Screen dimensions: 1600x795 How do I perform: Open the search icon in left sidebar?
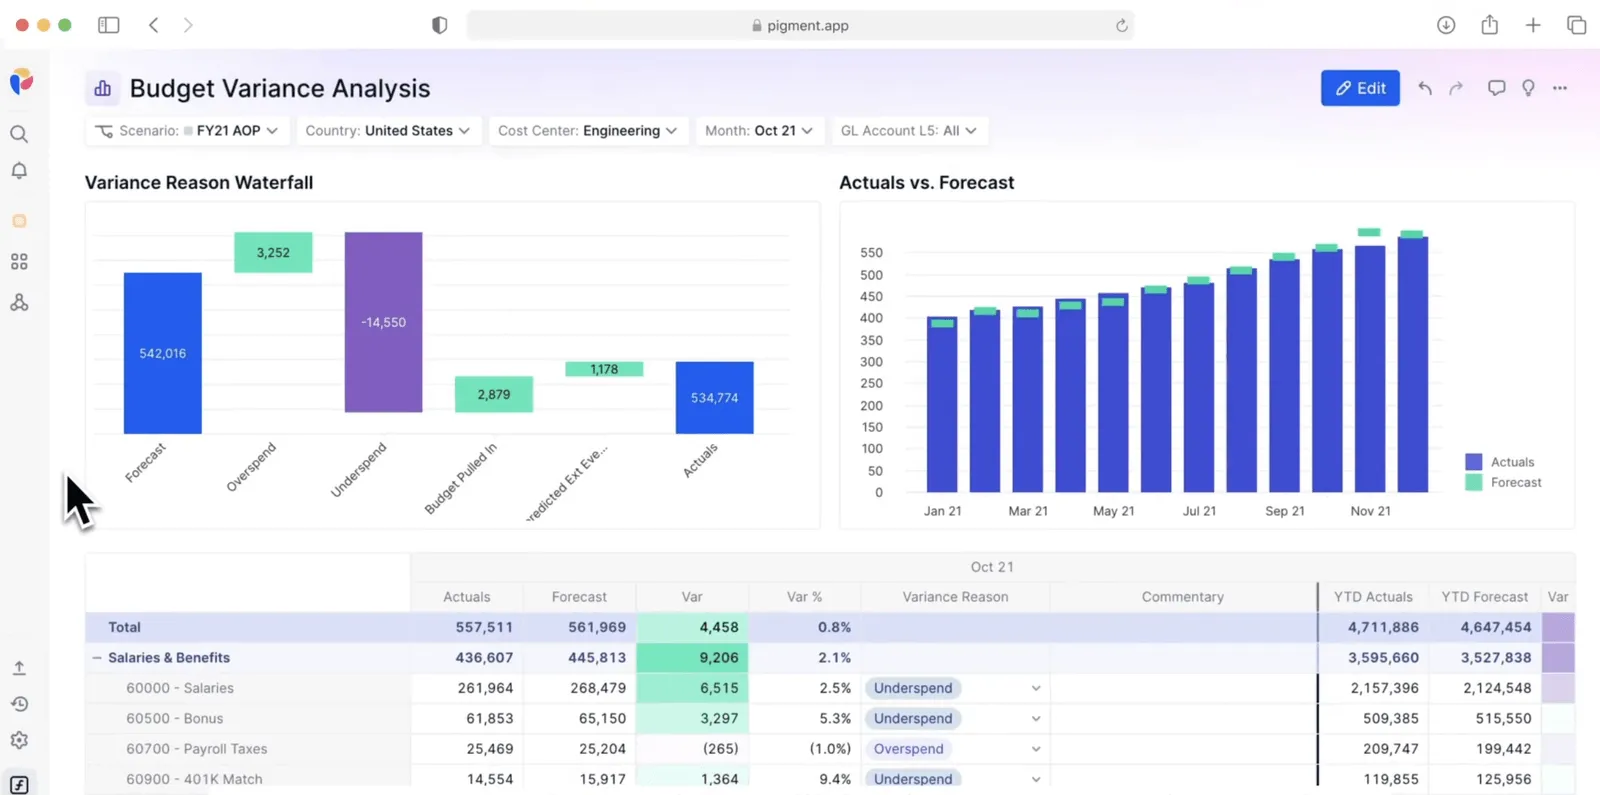[19, 134]
